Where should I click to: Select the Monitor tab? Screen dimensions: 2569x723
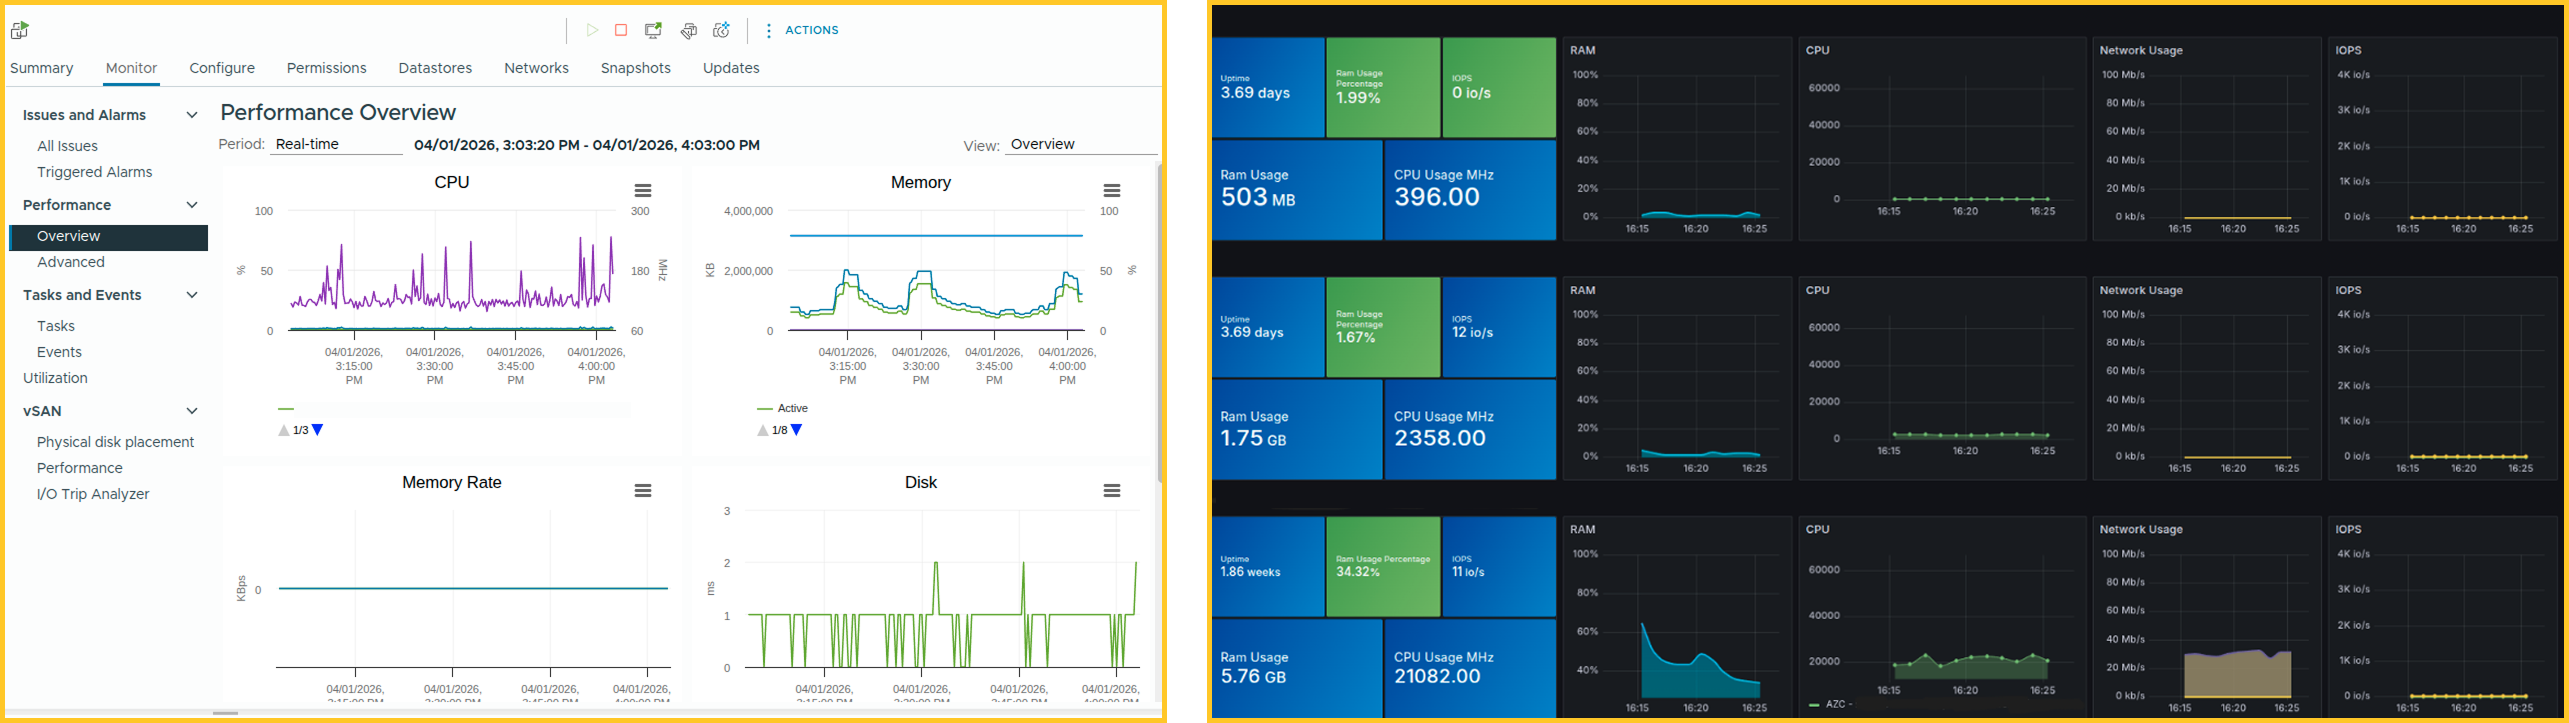coord(131,68)
